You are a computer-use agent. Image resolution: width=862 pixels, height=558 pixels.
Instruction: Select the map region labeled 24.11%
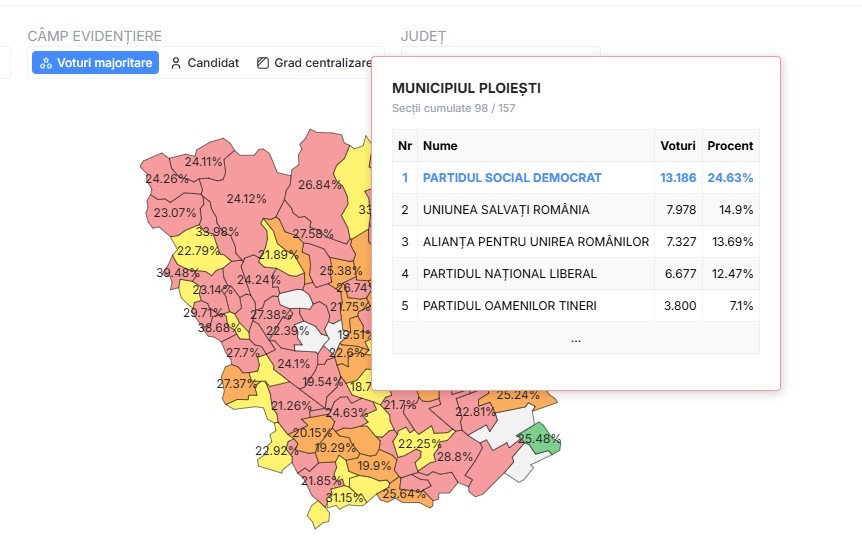tap(203, 161)
